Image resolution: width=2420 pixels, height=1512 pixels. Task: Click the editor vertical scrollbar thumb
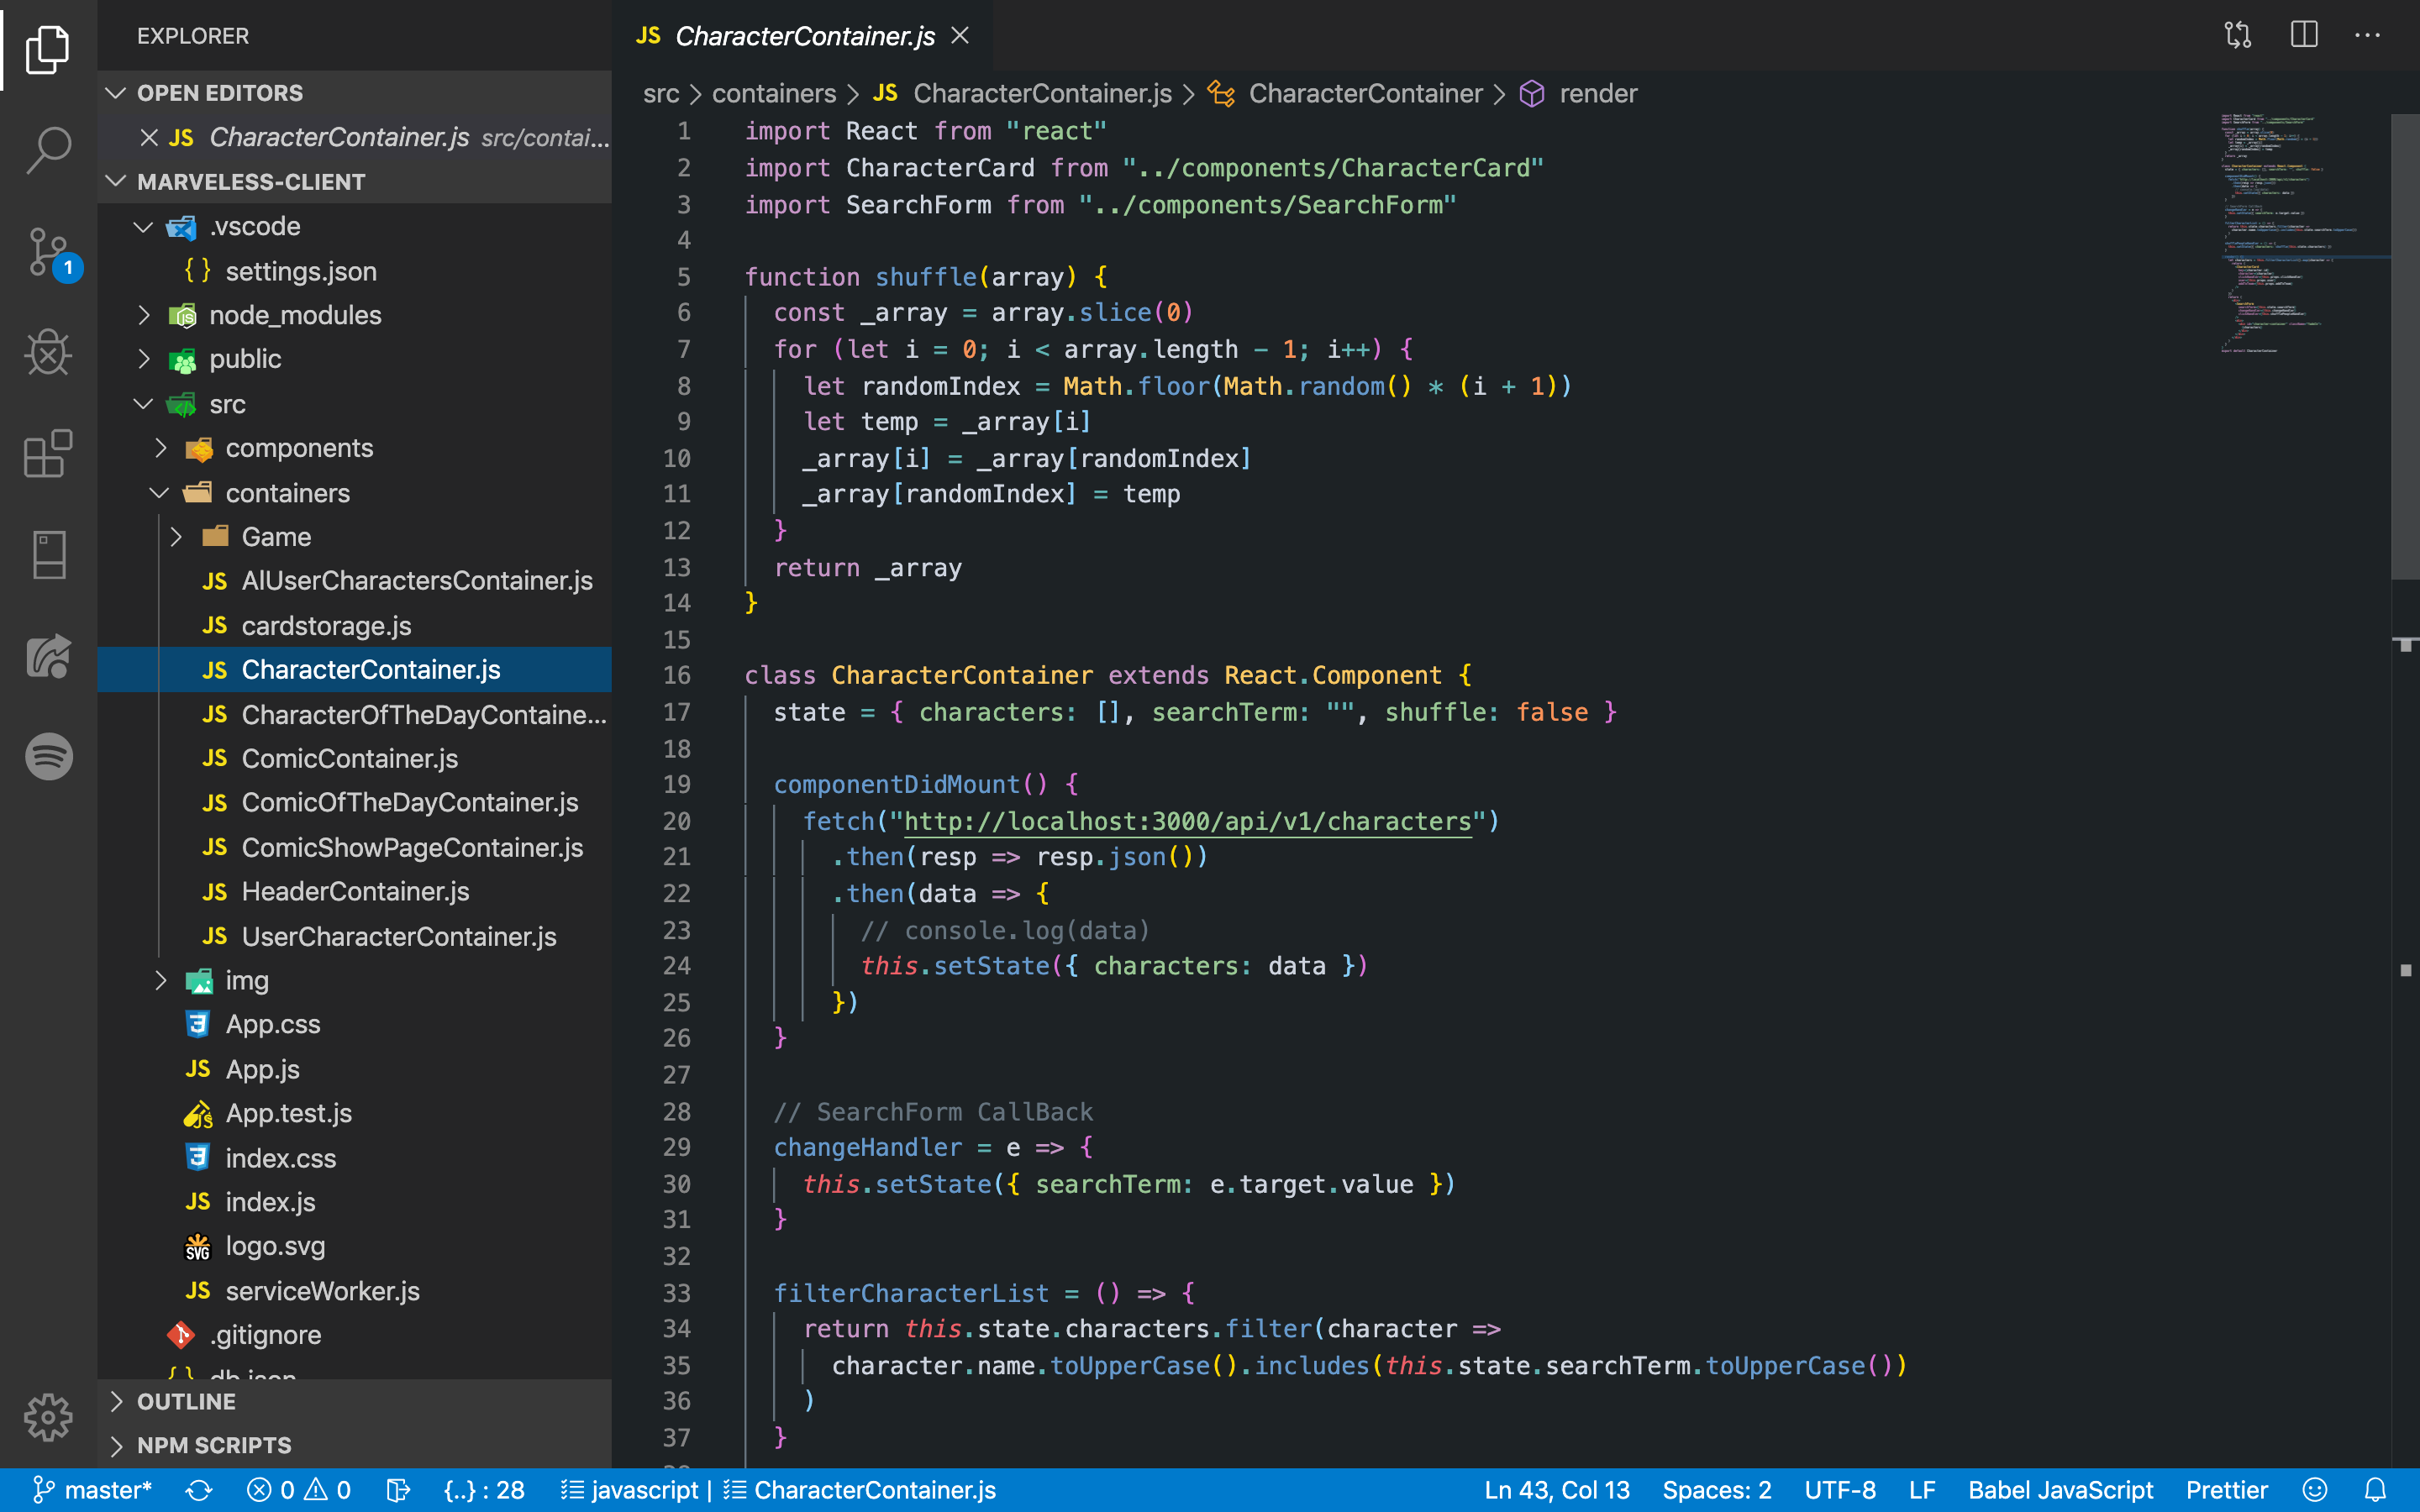pyautogui.click(x=2404, y=345)
